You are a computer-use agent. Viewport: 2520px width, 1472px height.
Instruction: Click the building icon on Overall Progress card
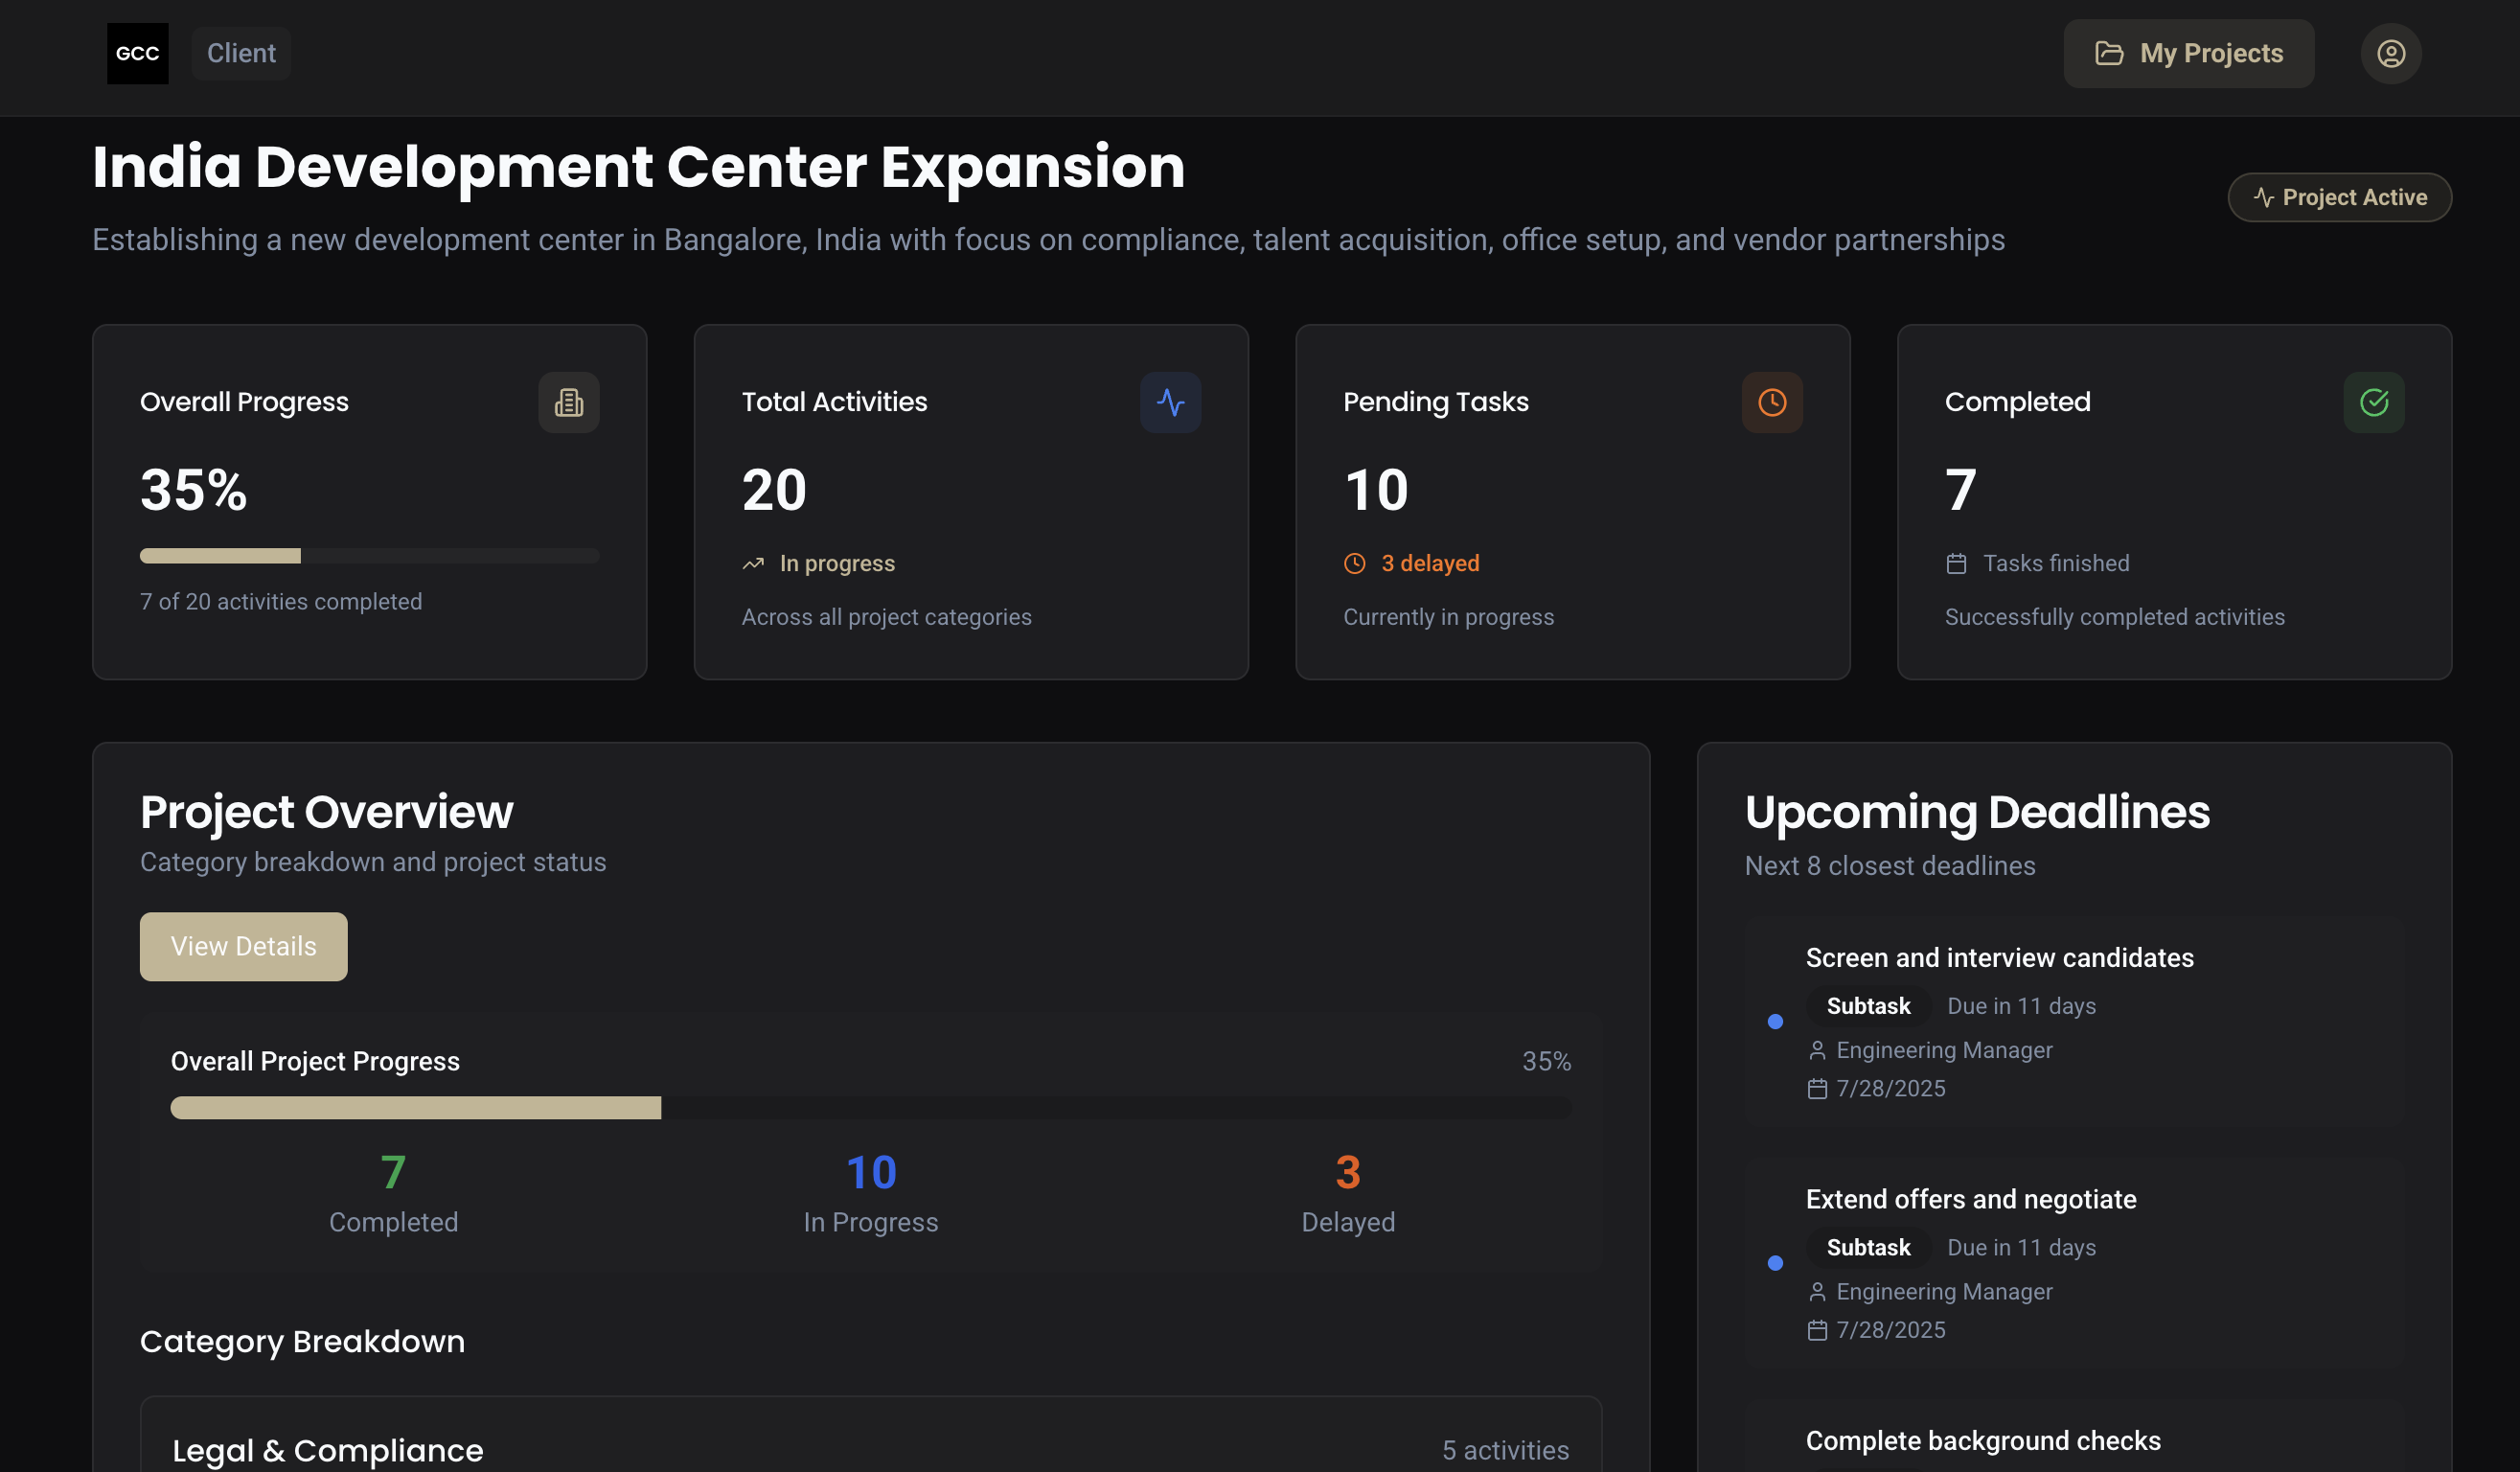point(569,402)
